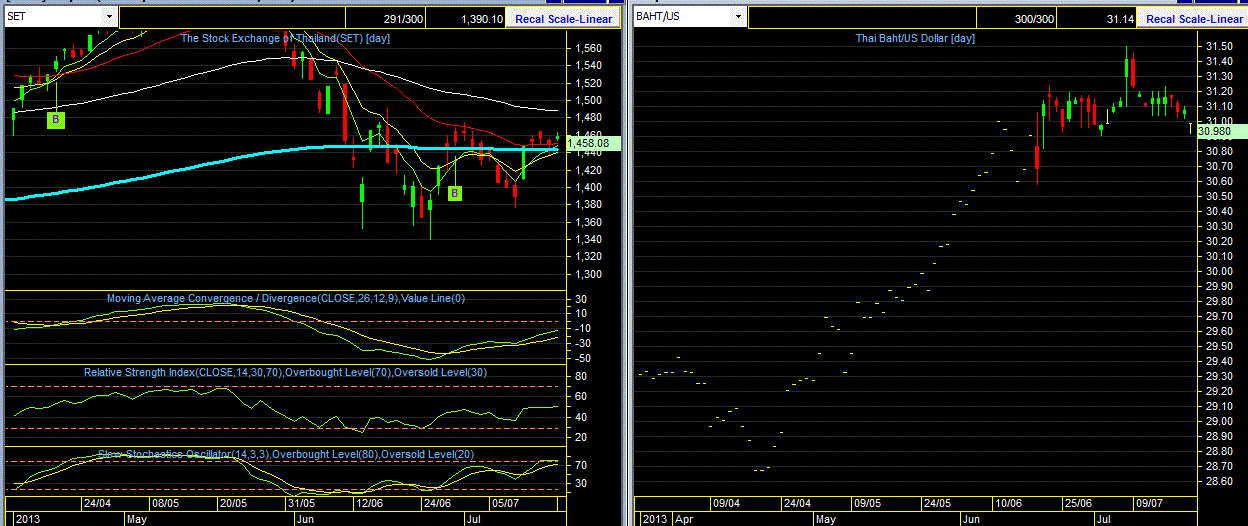Click the 09/04 date label on Baht chart
Viewport: 1248px width, 526px height.
coord(726,504)
